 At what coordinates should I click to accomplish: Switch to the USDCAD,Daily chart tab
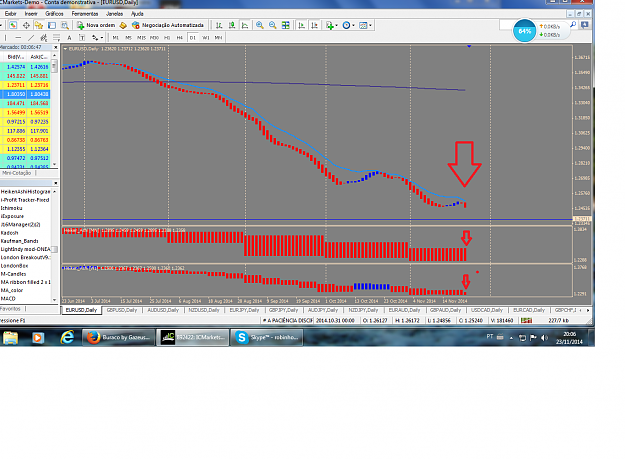486,310
